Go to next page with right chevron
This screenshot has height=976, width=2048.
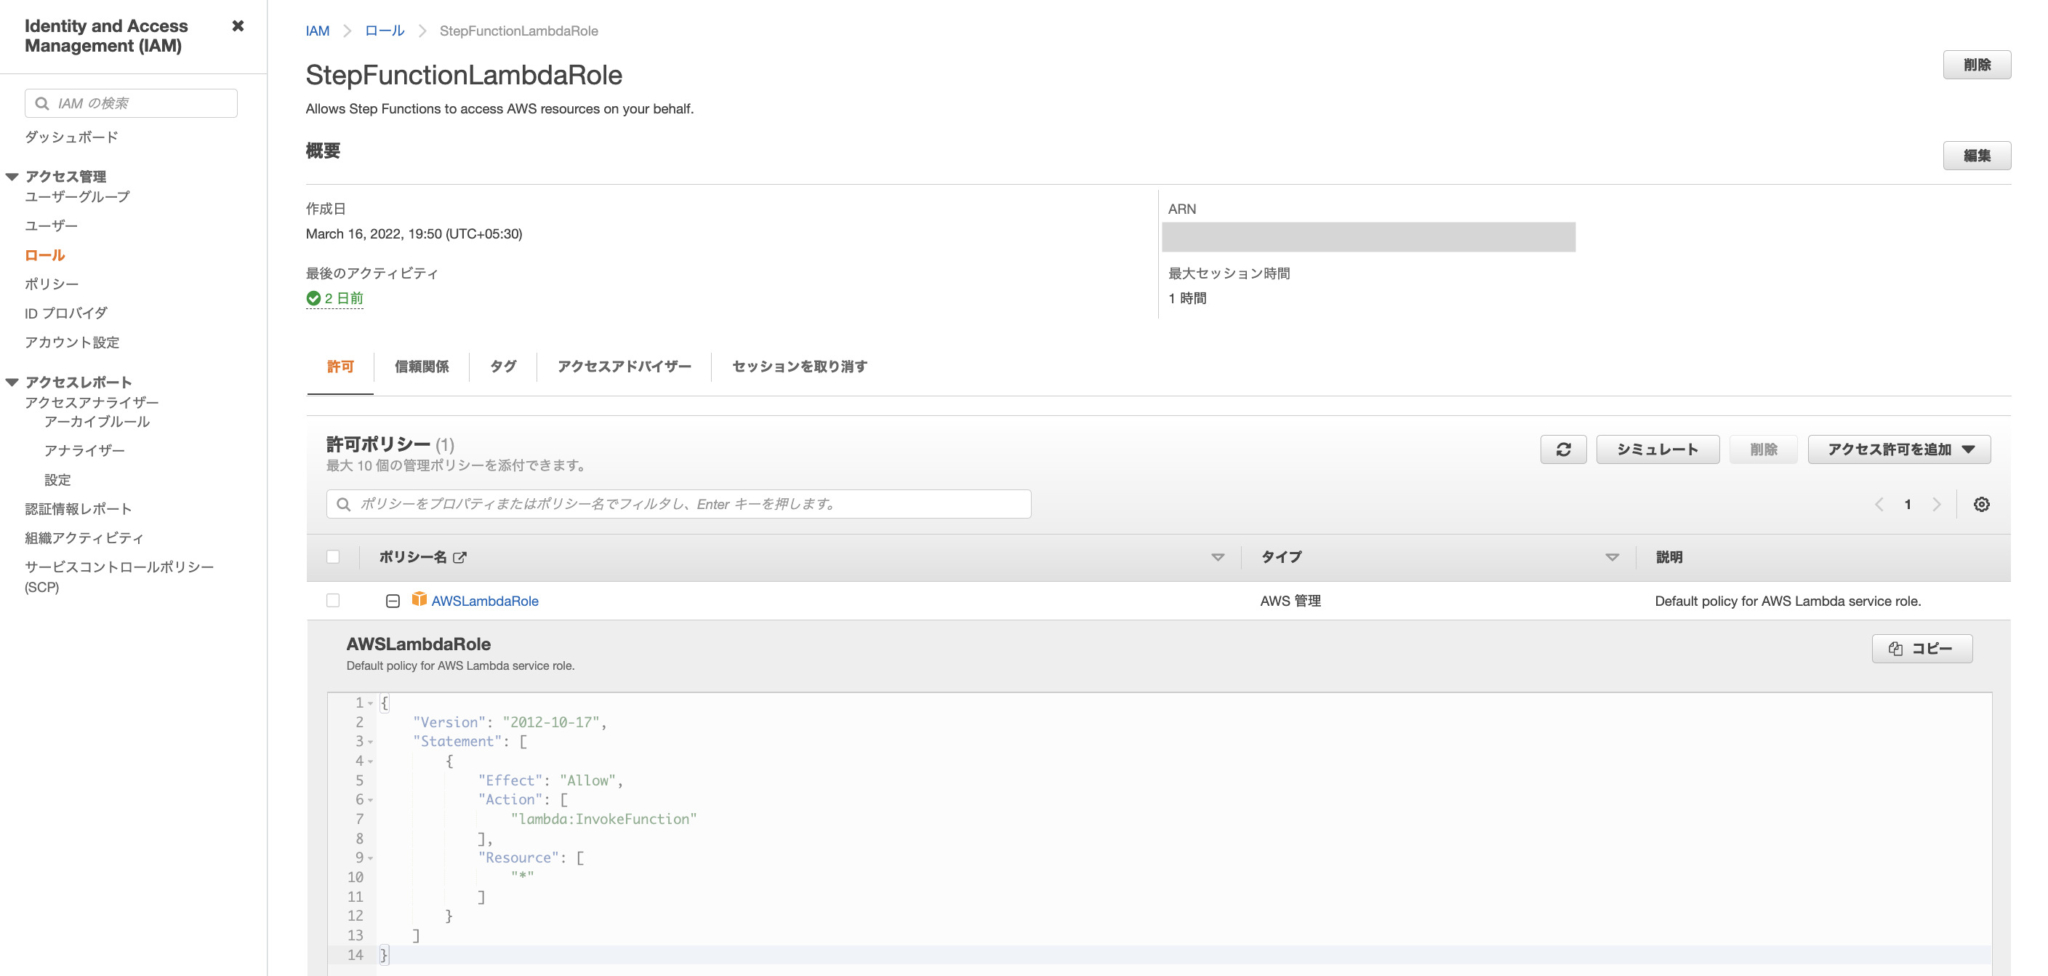[1938, 504]
